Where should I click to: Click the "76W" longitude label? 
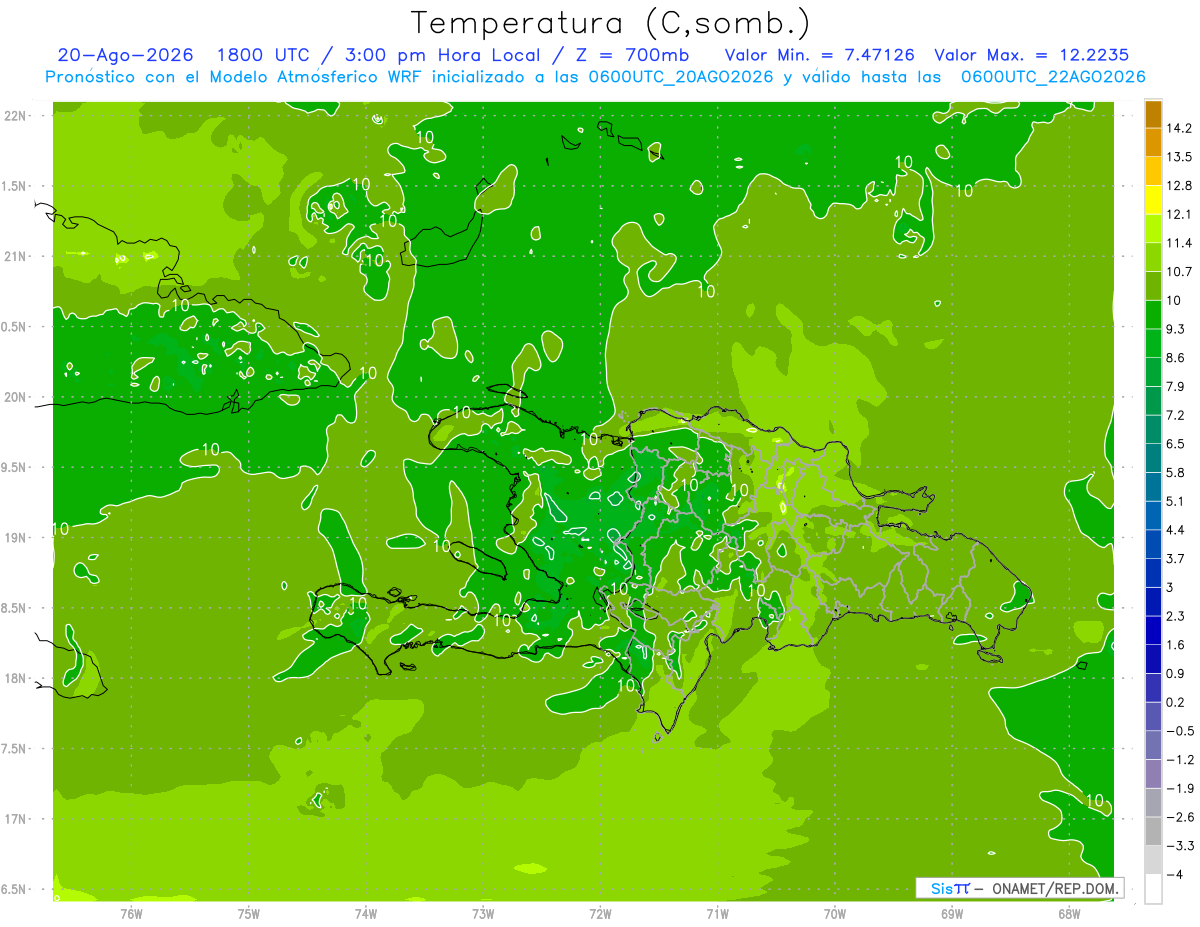click(x=131, y=913)
